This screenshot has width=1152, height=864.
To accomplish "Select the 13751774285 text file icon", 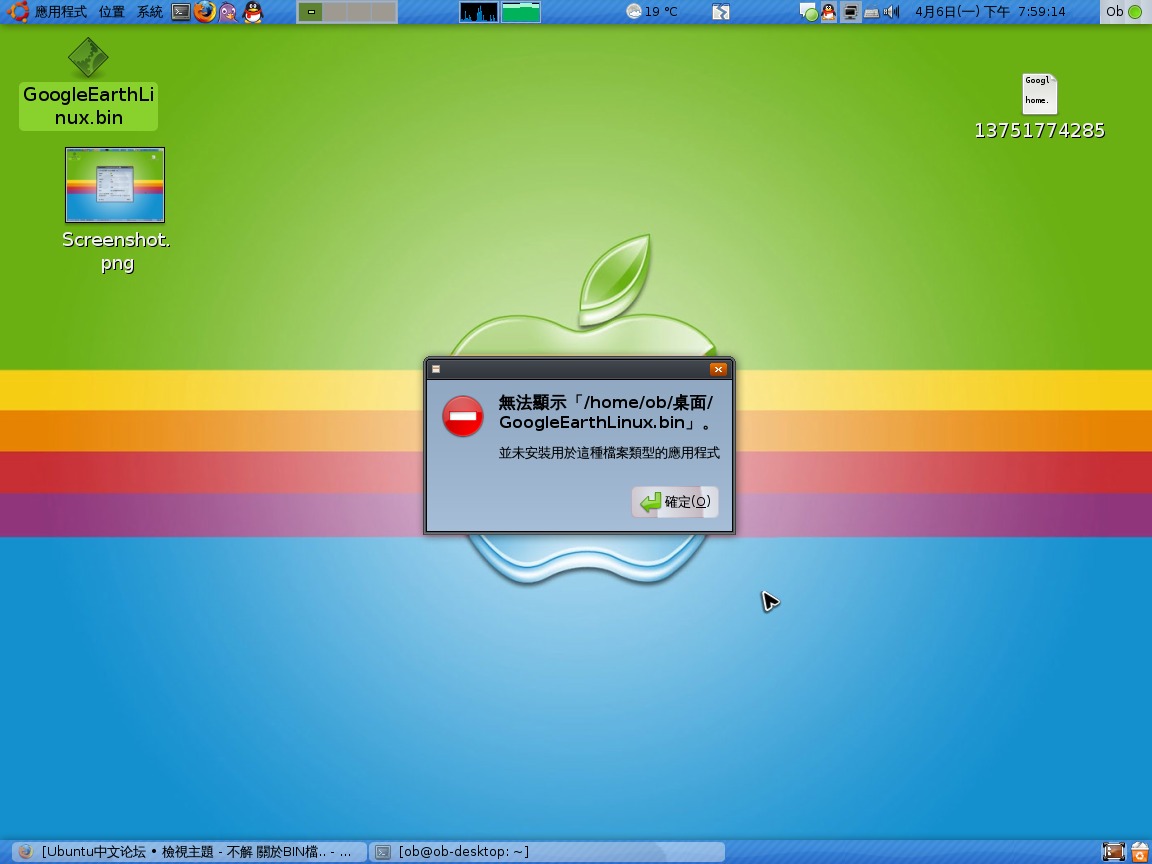I will coord(1040,93).
